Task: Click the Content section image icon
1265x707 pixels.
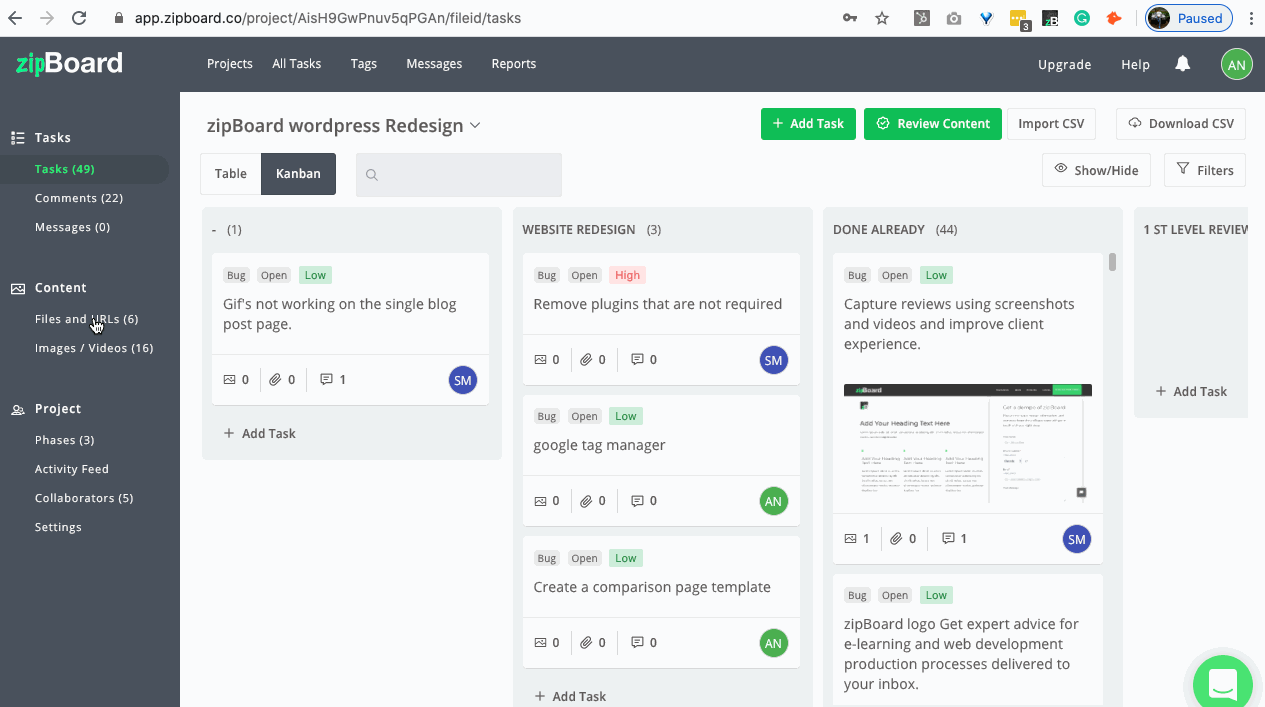Action: (x=17, y=288)
